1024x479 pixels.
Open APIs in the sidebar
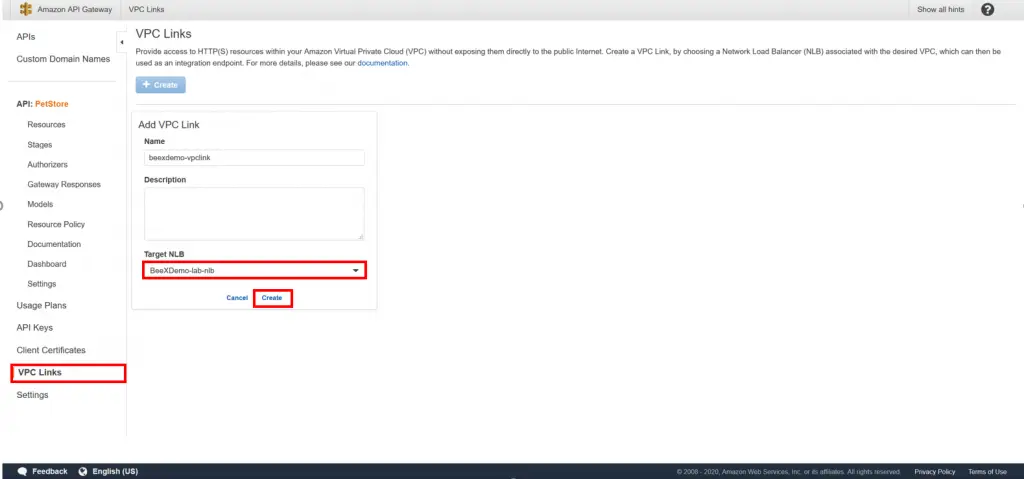tap(25, 37)
